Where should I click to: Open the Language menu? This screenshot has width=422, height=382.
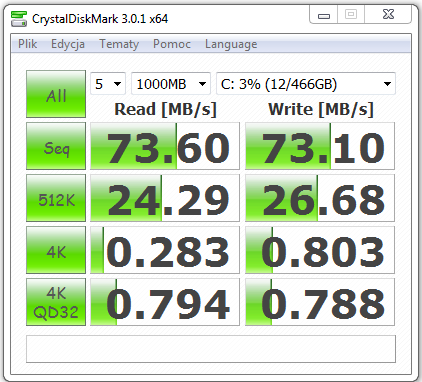[231, 44]
